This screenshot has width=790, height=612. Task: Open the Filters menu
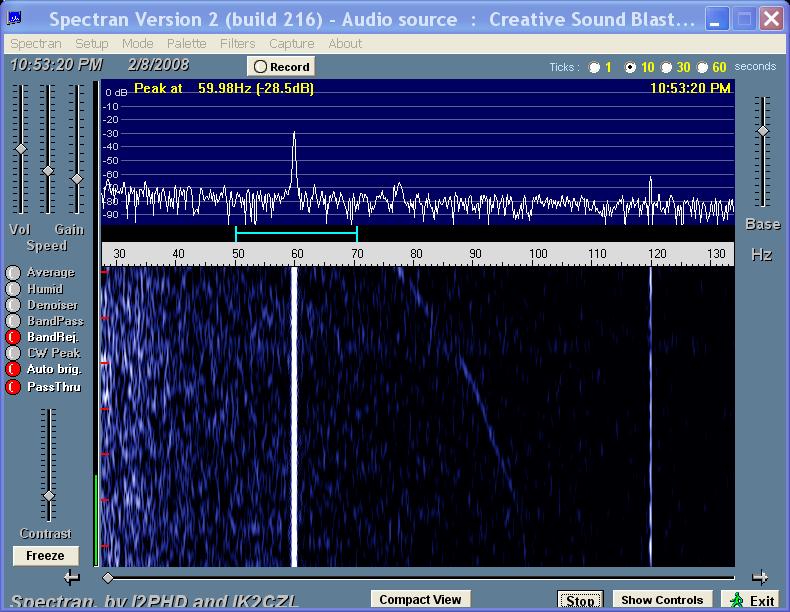(x=237, y=44)
